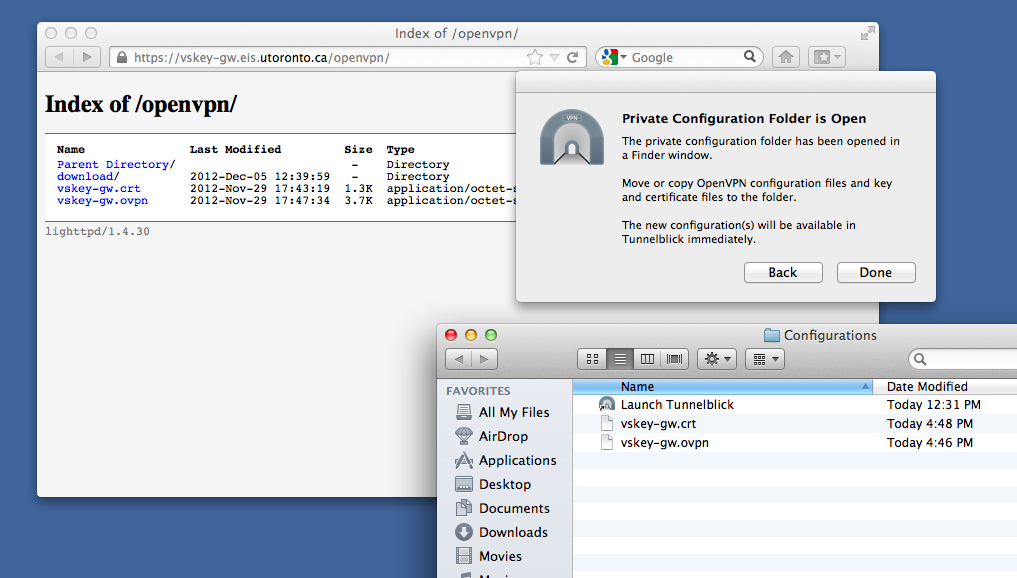
Task: Download the vskey-gw.ovpn link in browser
Action: coord(102,201)
